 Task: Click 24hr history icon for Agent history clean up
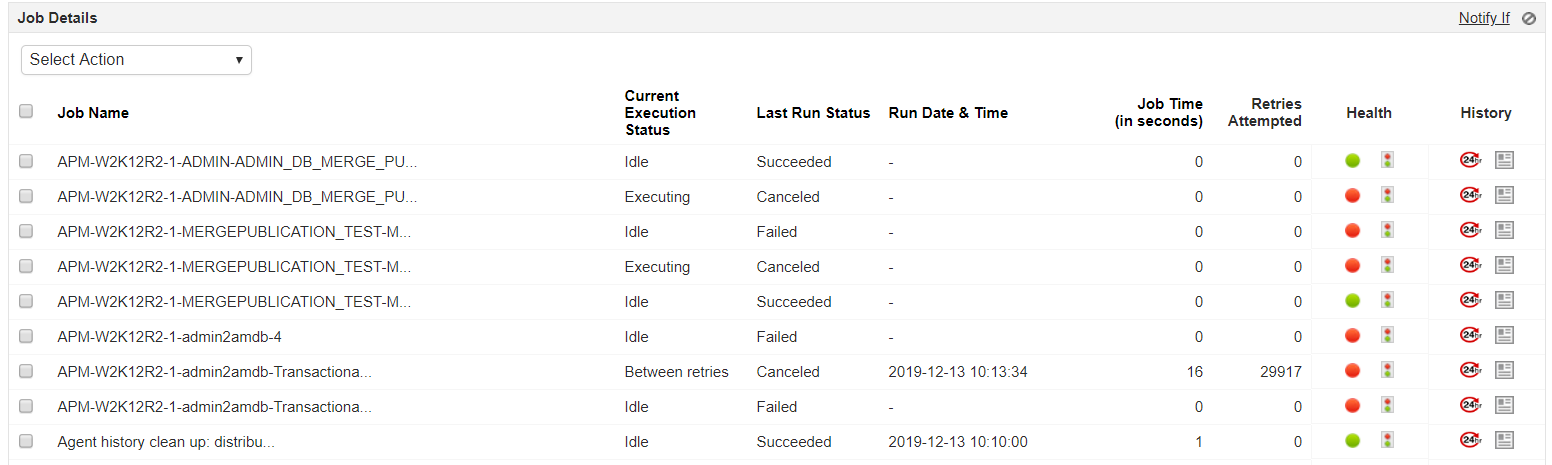click(1470, 440)
